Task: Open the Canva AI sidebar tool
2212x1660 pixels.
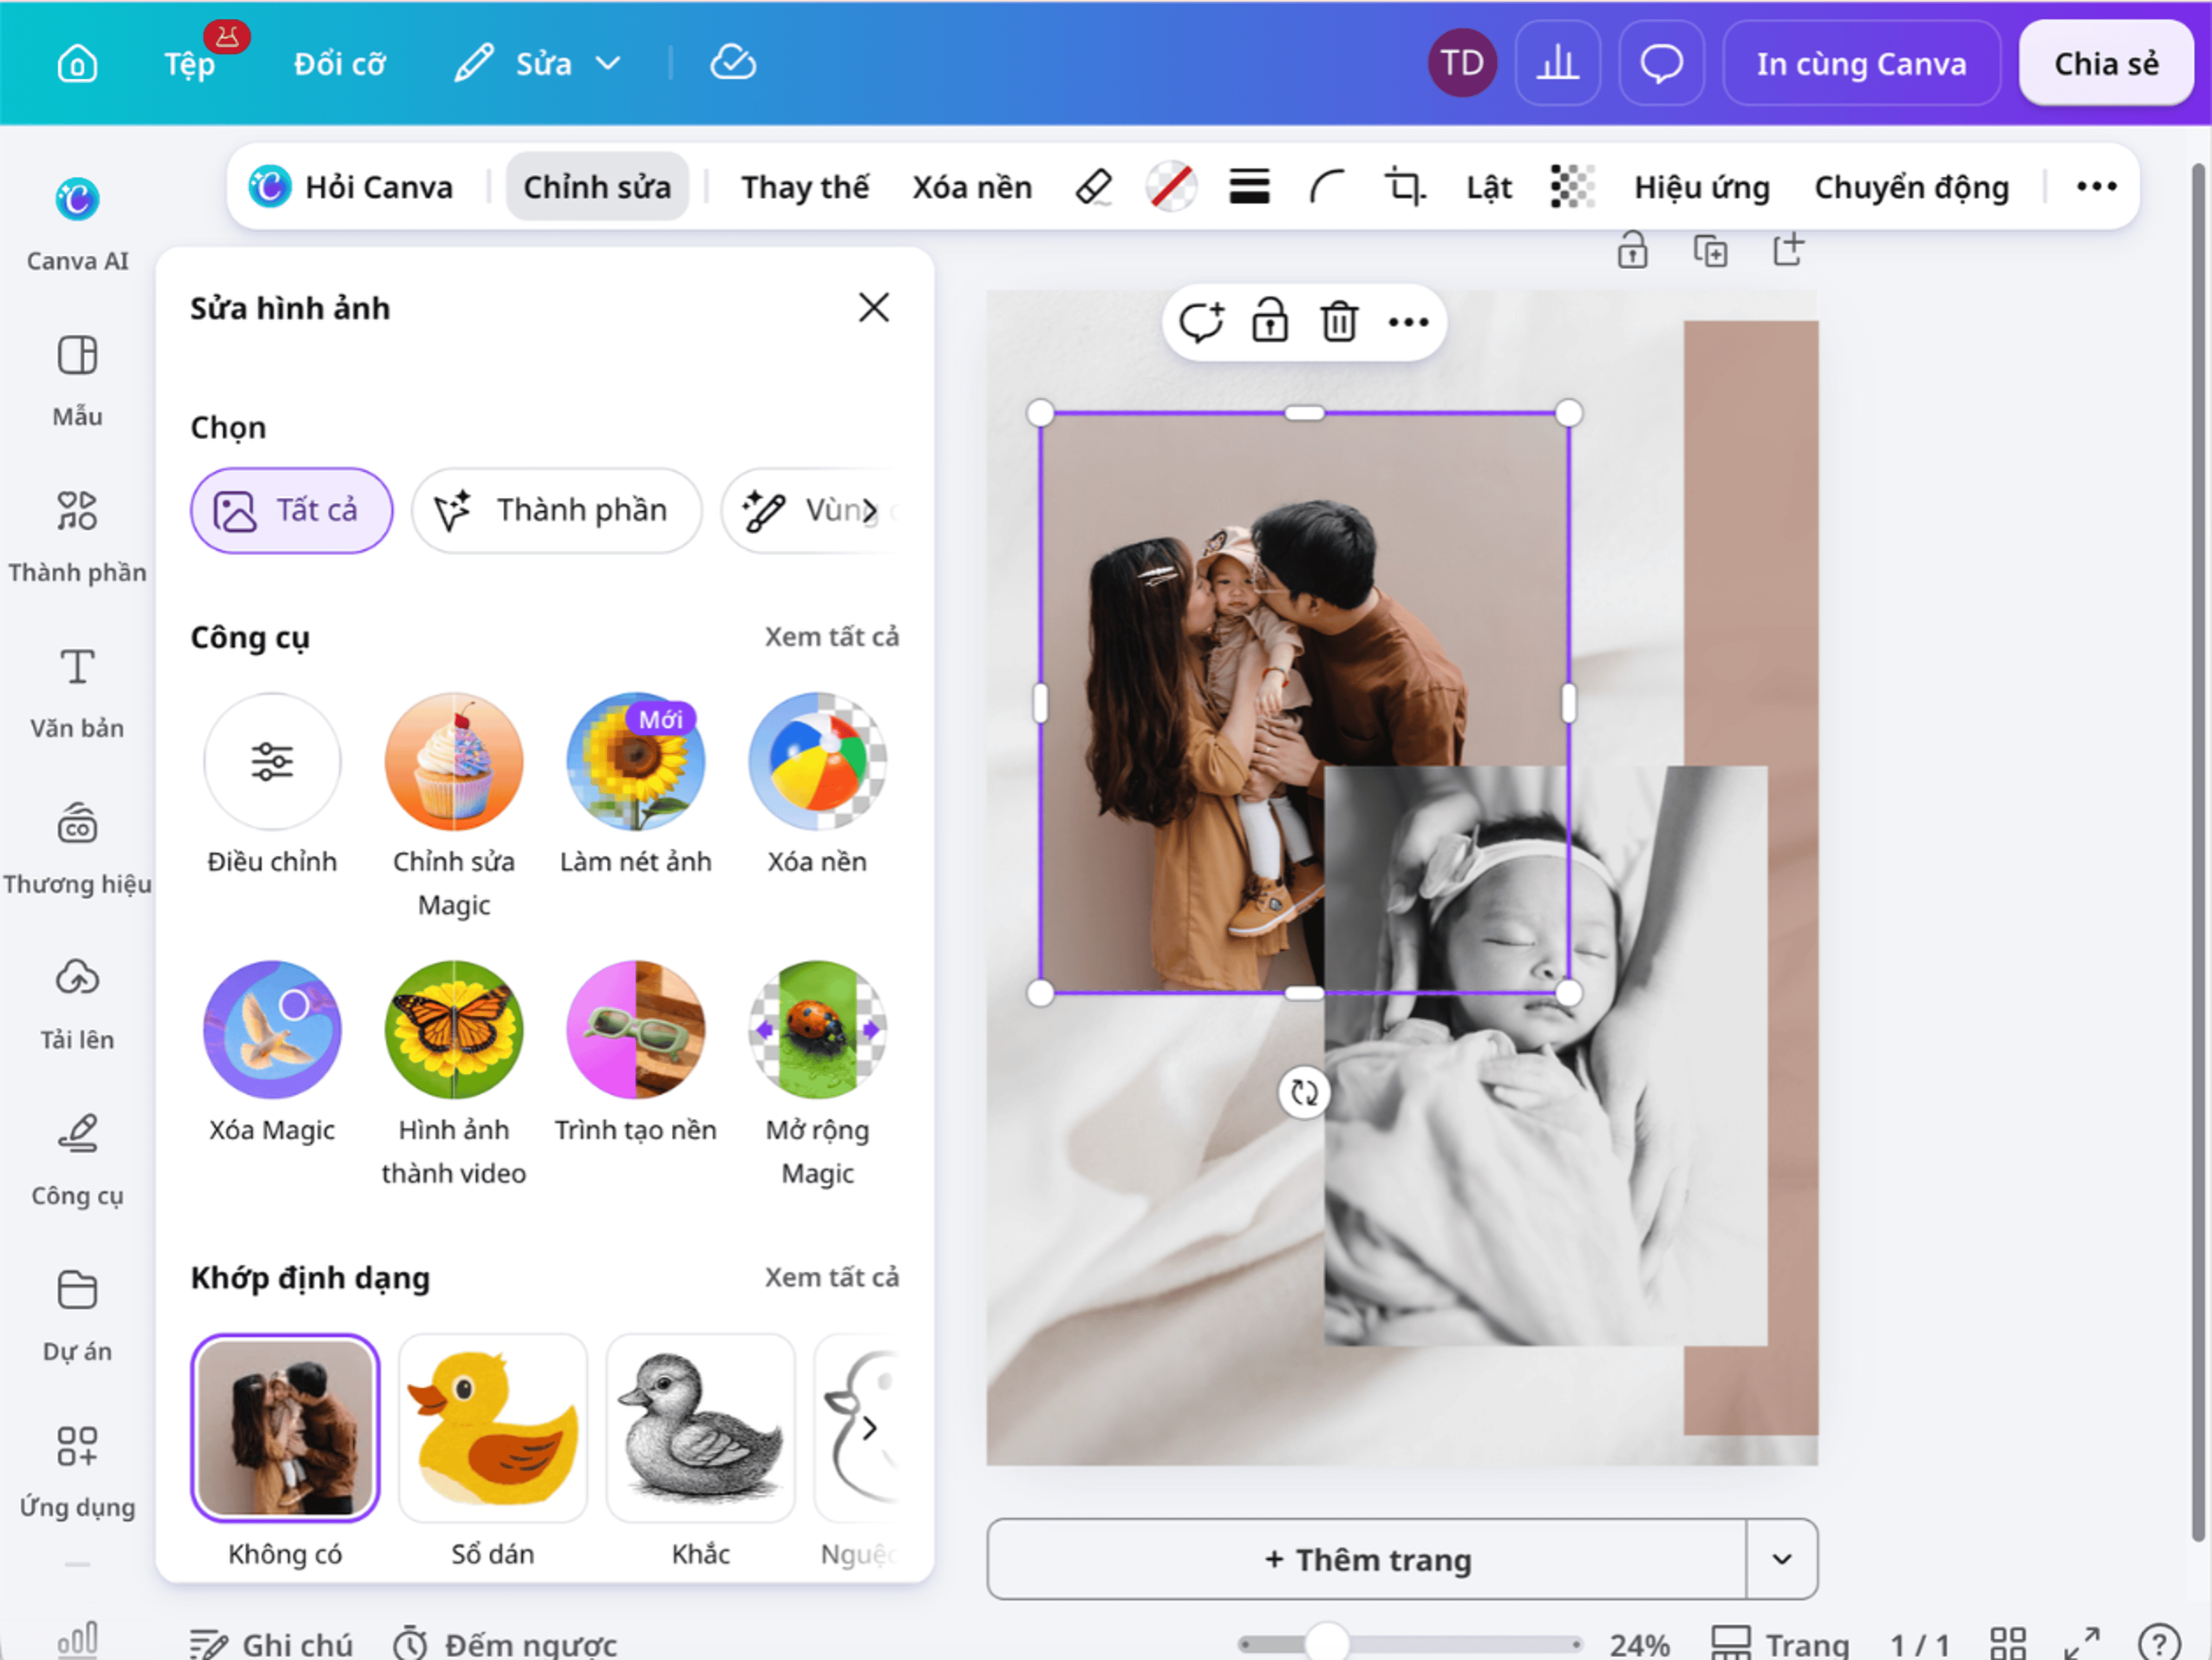Action: [77, 224]
